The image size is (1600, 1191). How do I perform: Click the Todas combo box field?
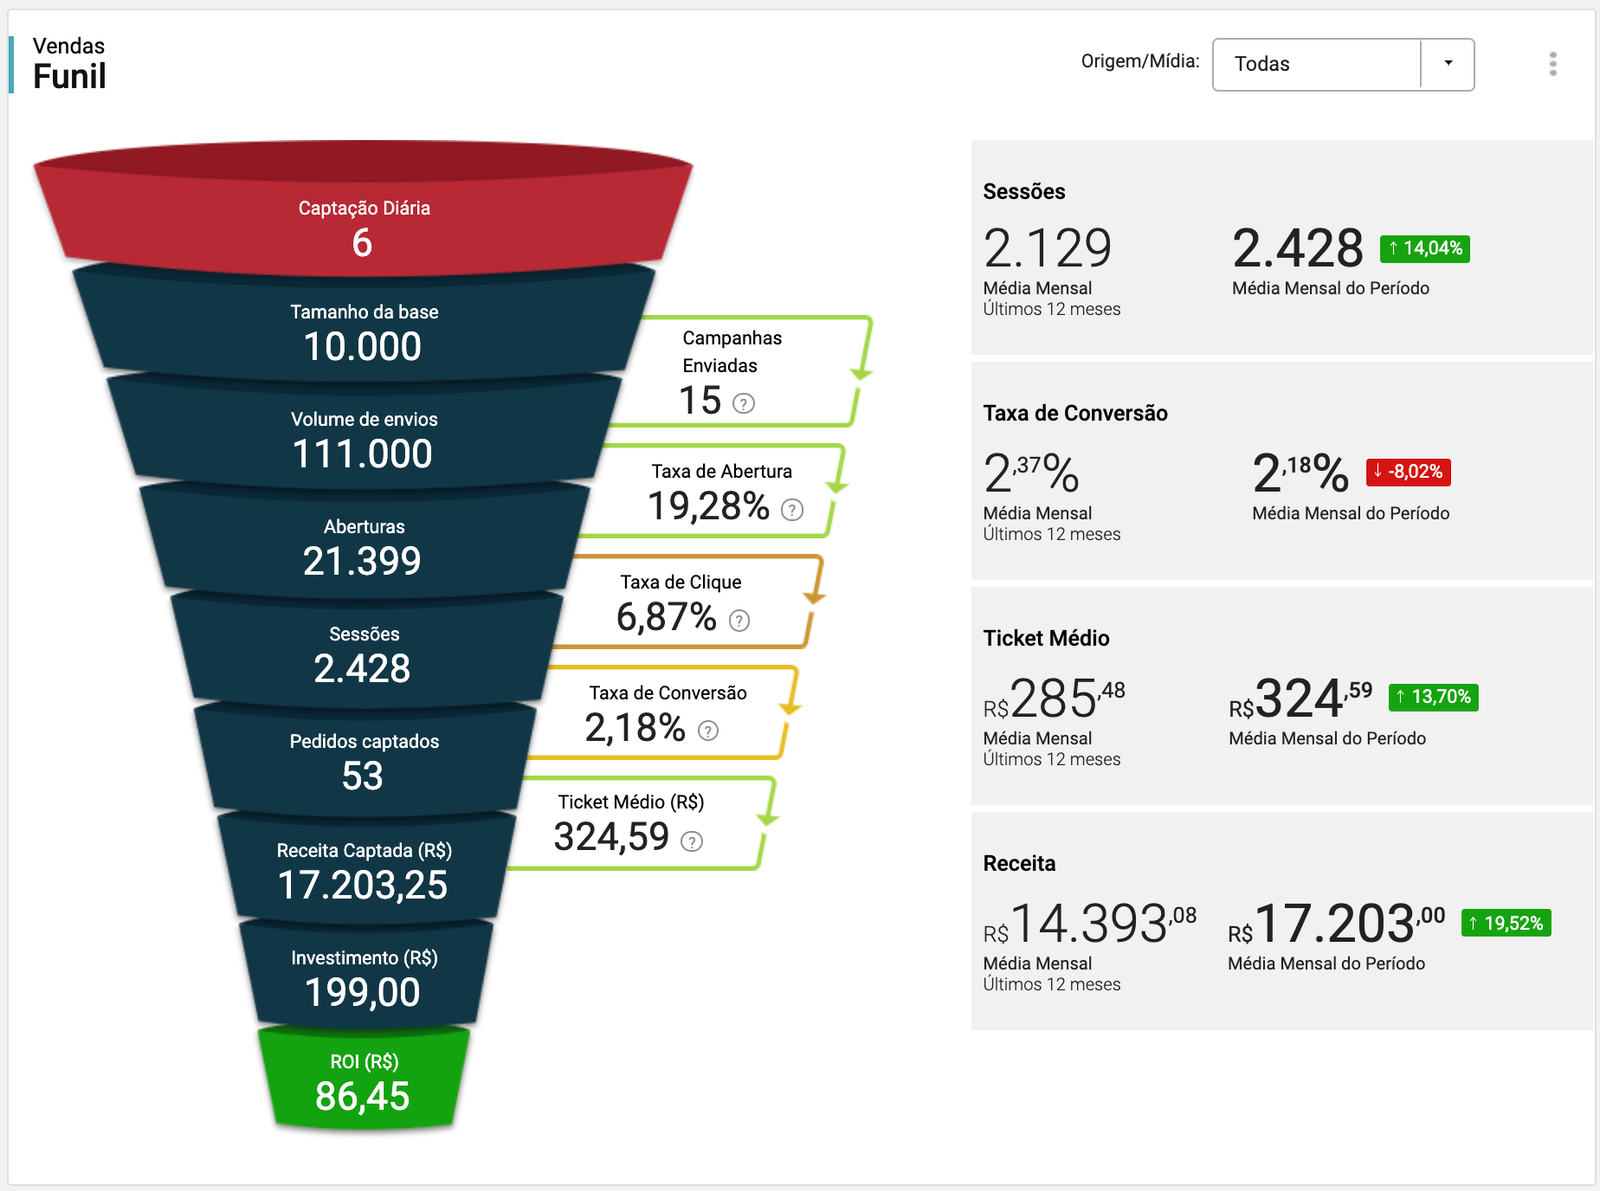(1316, 64)
